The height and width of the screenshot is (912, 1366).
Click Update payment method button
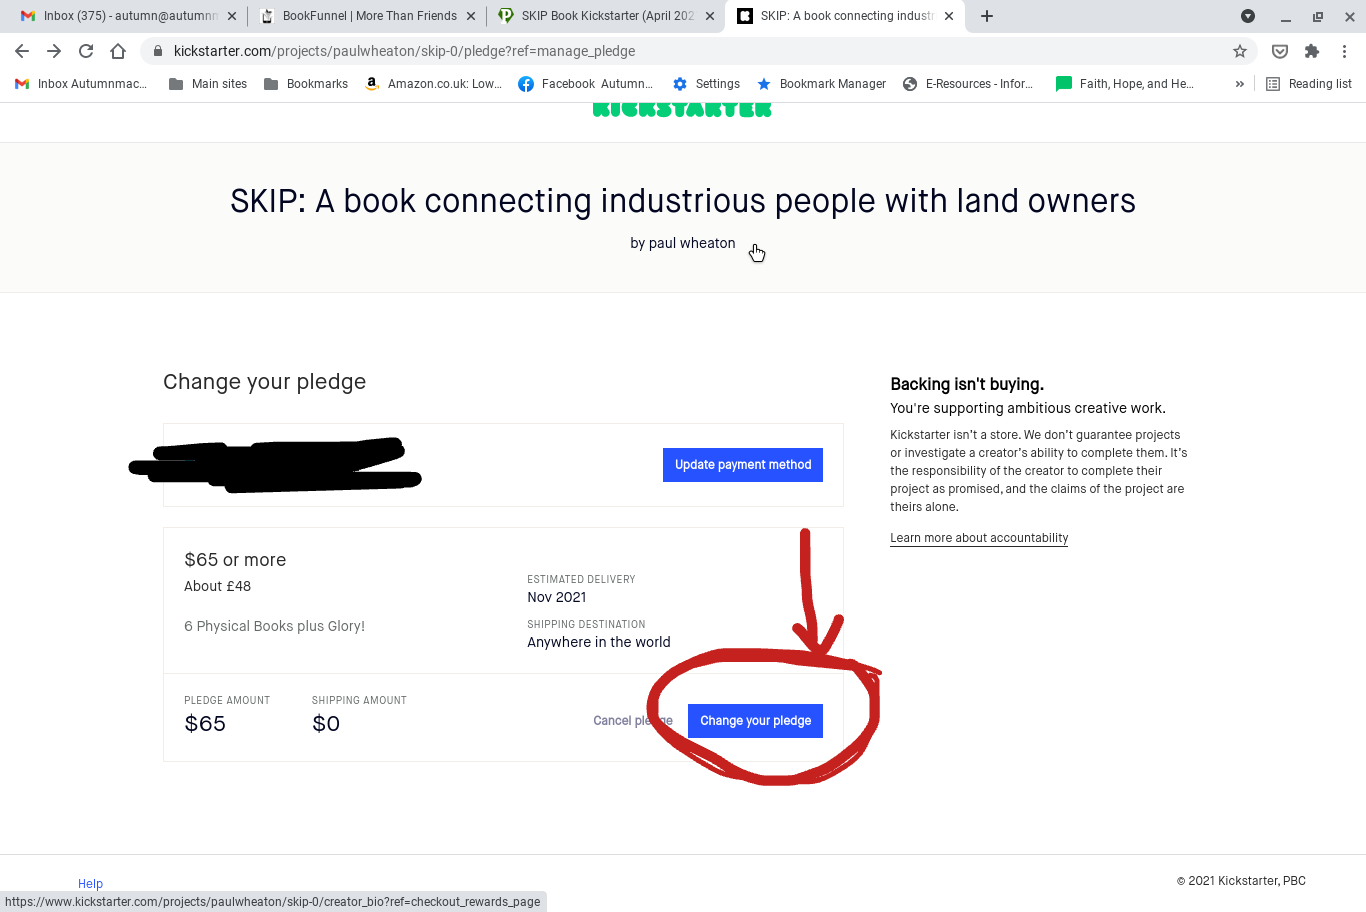tap(742, 465)
